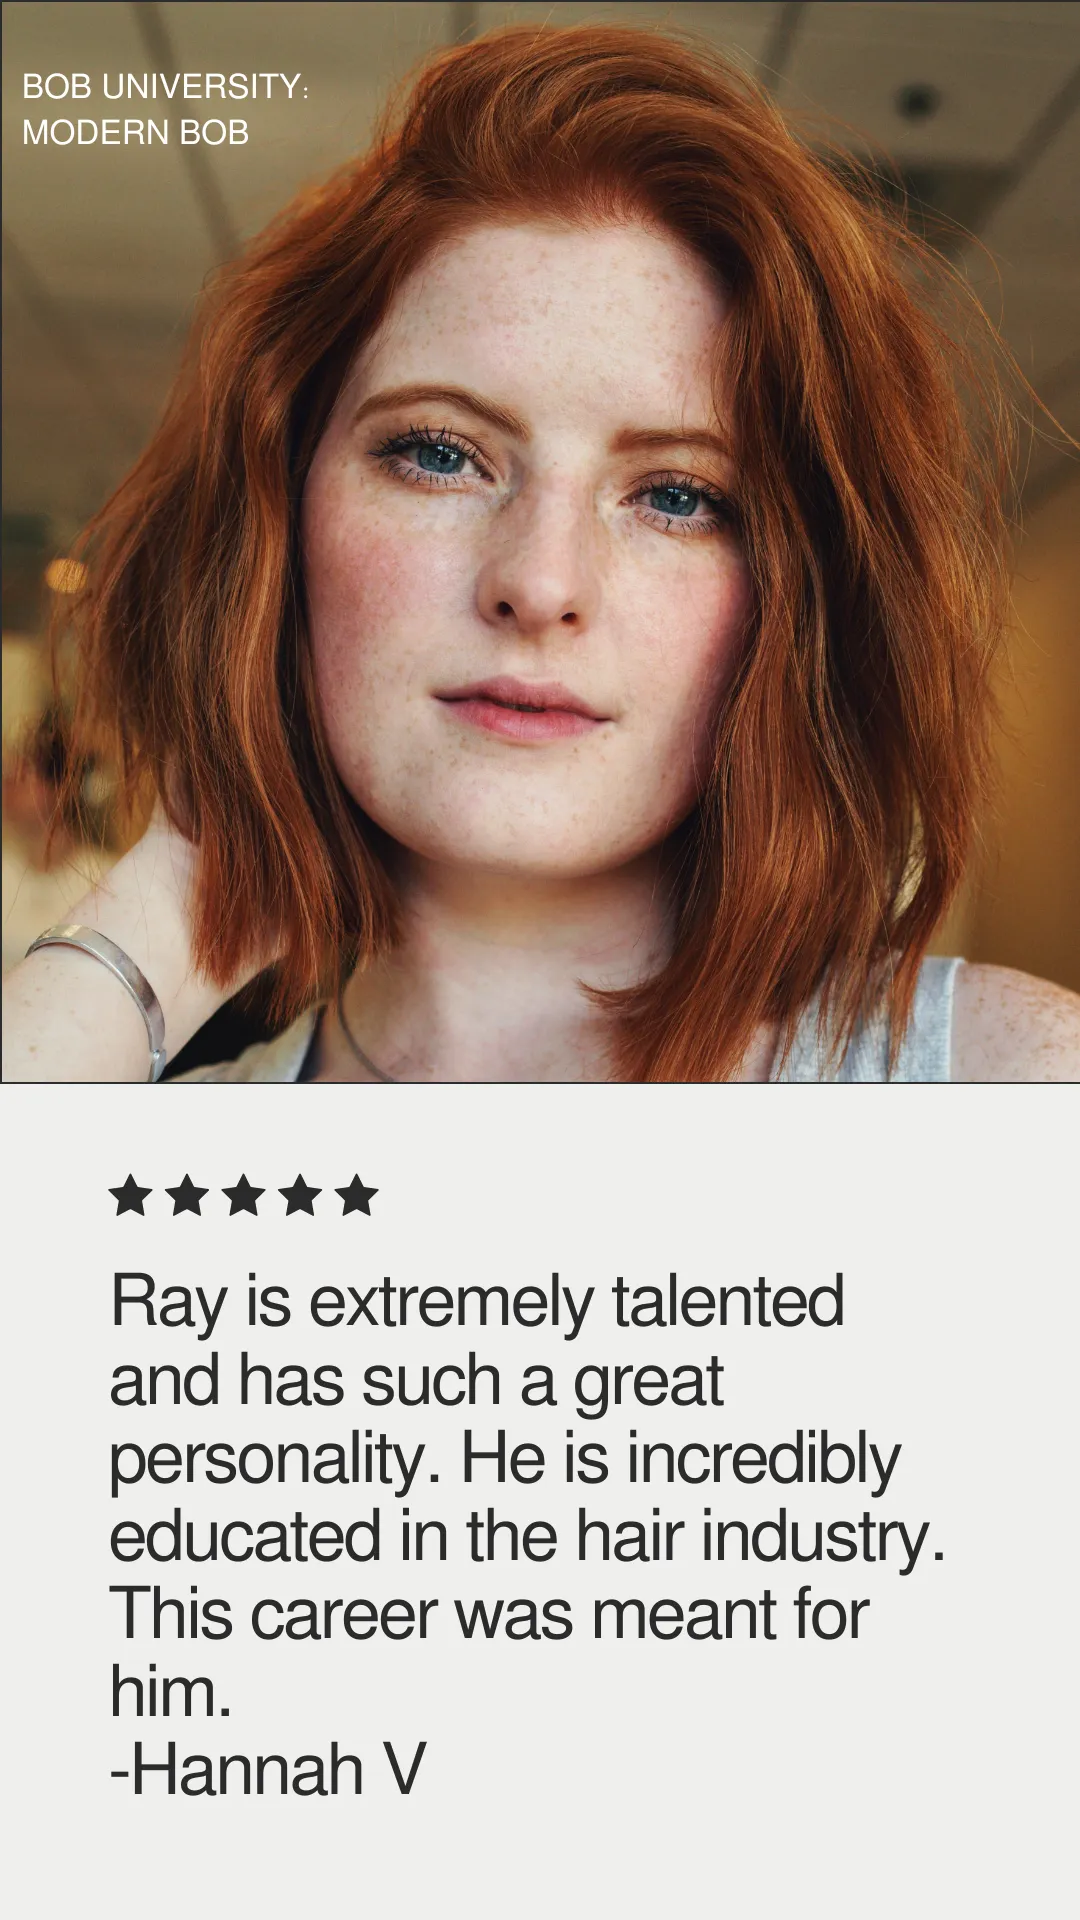Click the words 'personality. He is incredibly'
The height and width of the screenshot is (1920, 1080).
point(505,1459)
